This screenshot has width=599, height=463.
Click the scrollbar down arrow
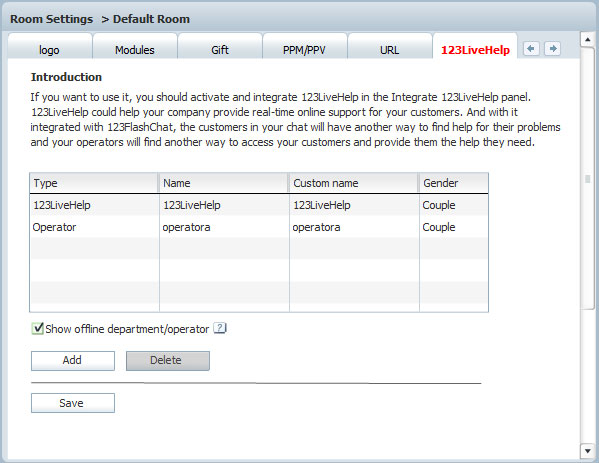coord(588,451)
